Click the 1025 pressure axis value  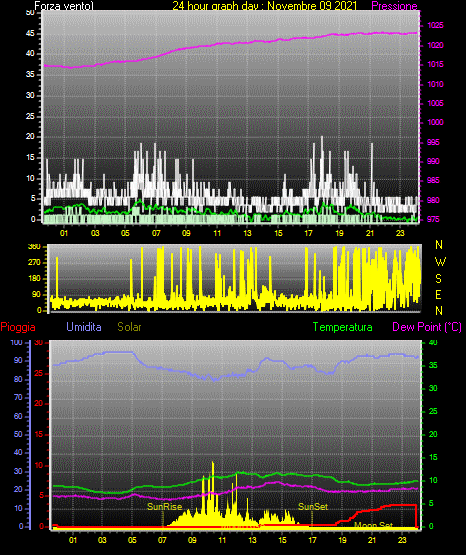(435, 25)
